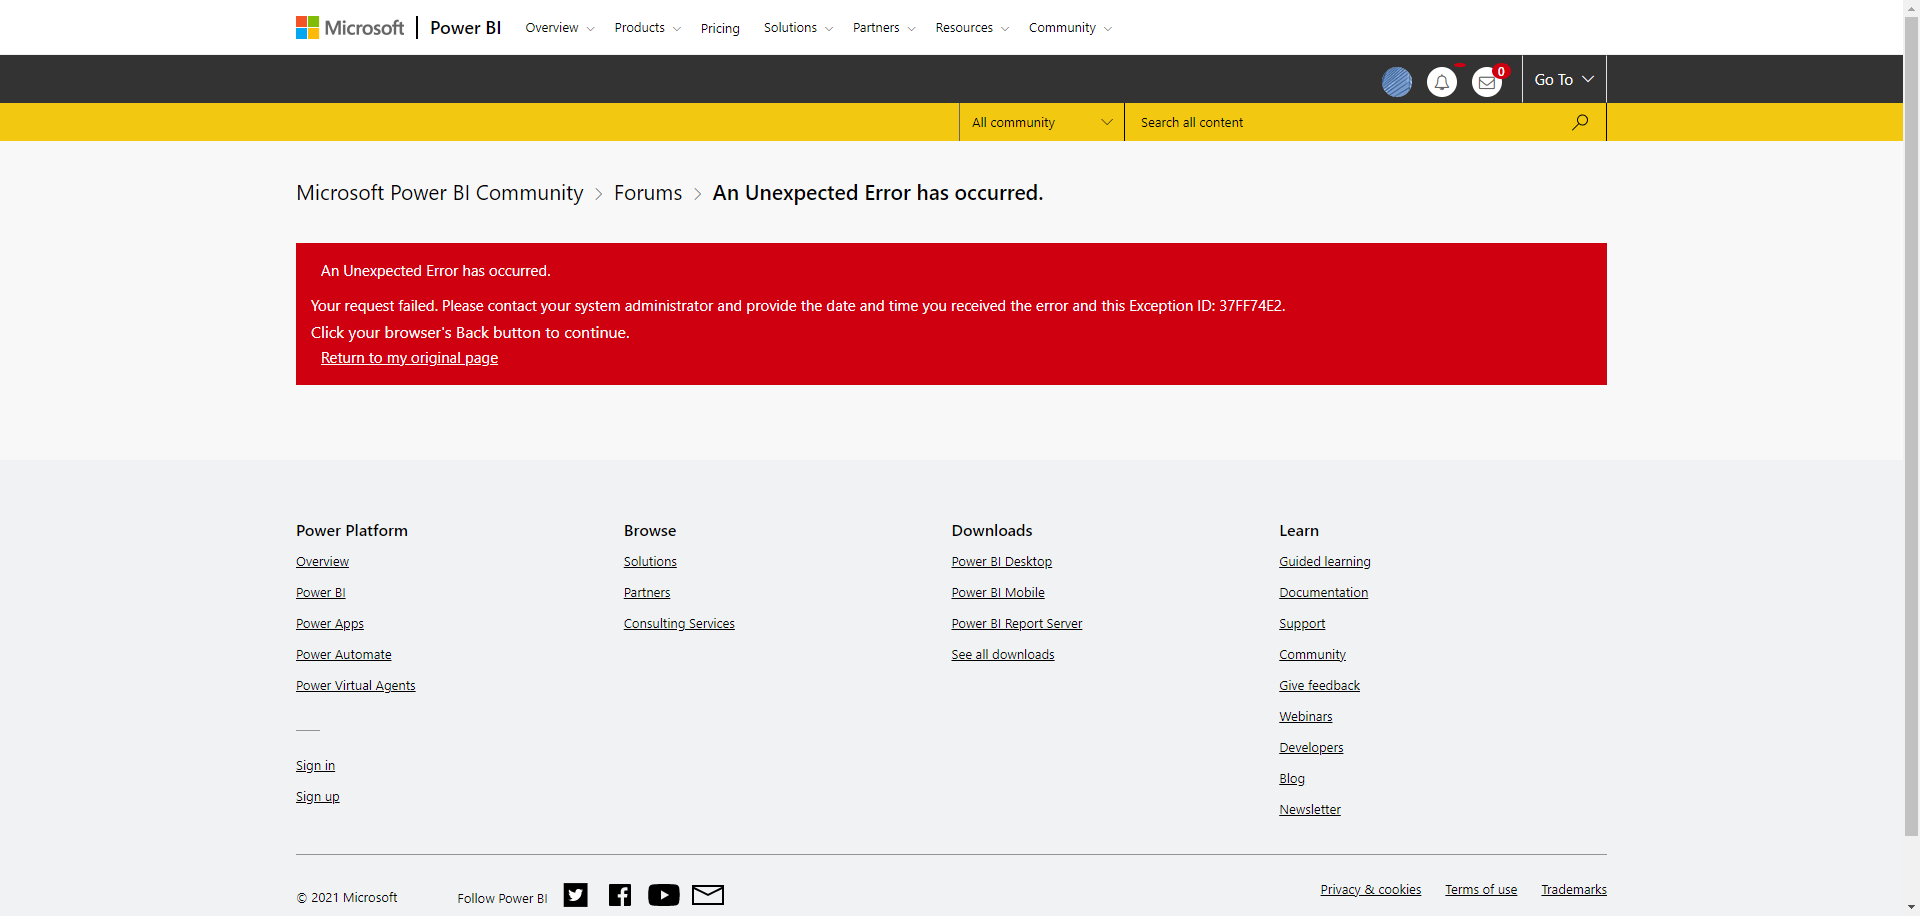Open Power Platform Overview footer link
Image resolution: width=1920 pixels, height=916 pixels.
[322, 562]
